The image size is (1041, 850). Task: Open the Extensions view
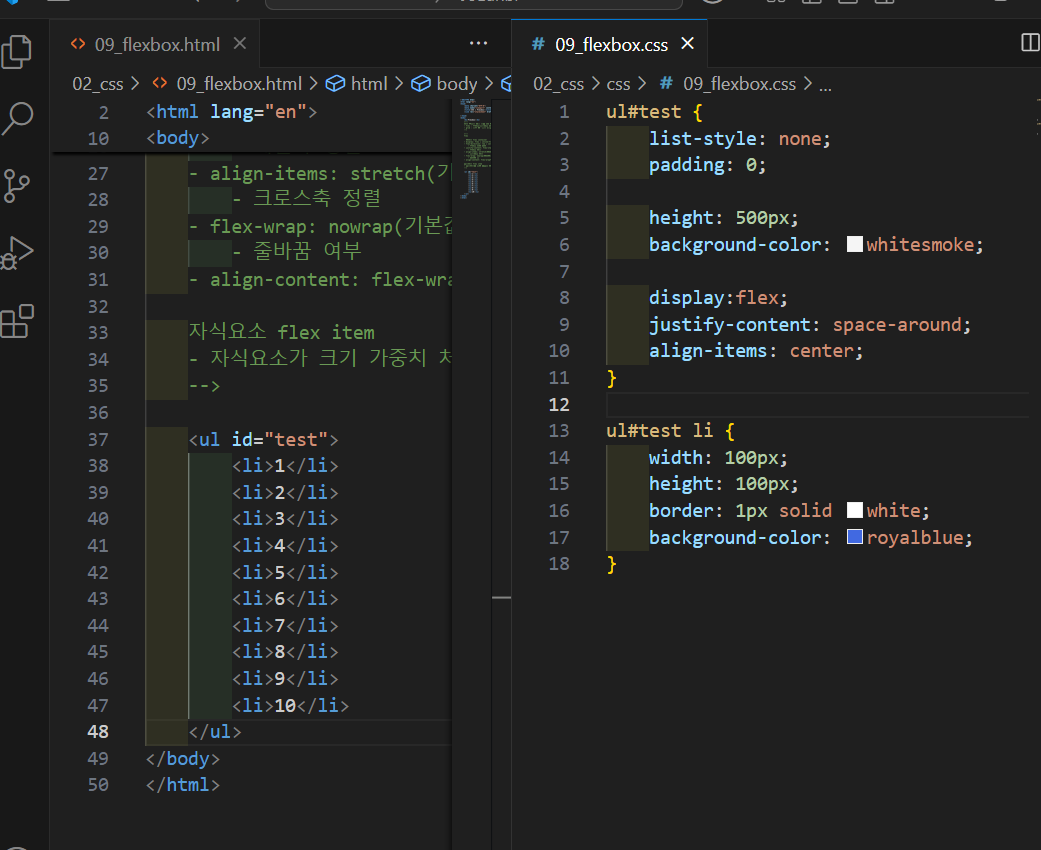[x=17, y=321]
